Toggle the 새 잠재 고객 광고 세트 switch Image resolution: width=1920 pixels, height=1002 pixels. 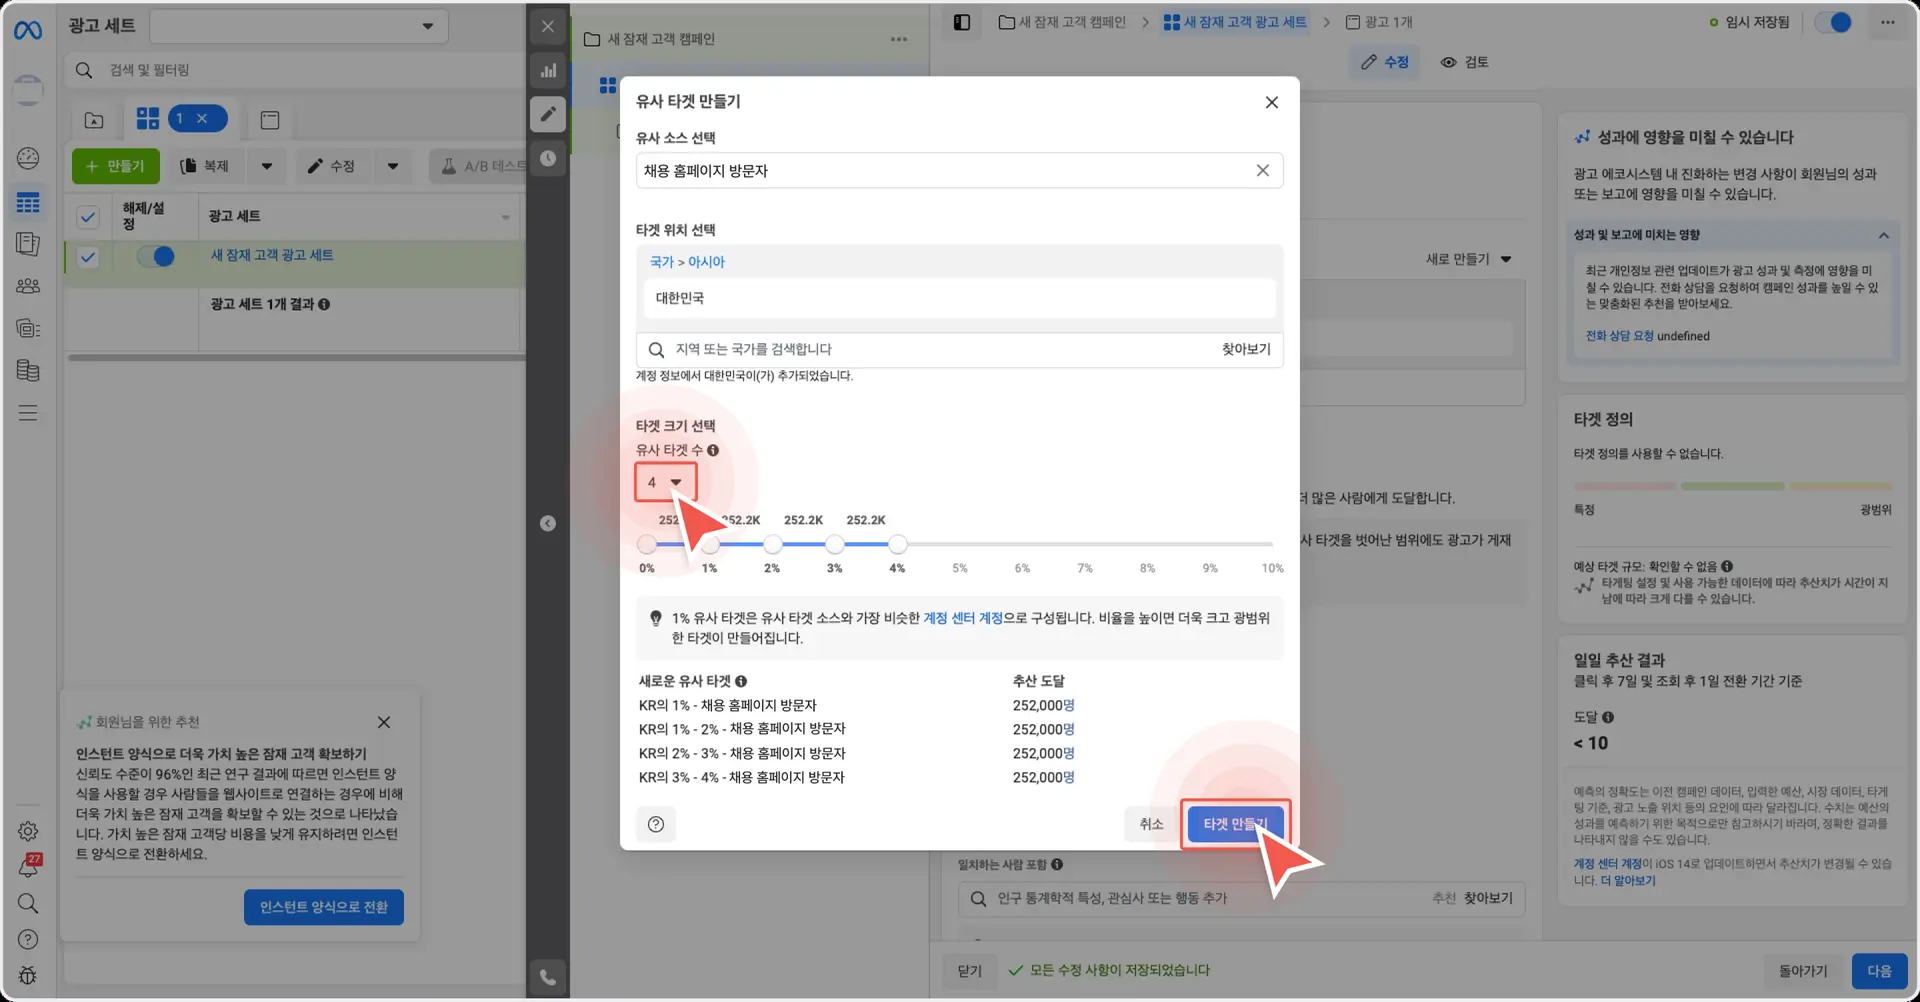(x=156, y=256)
